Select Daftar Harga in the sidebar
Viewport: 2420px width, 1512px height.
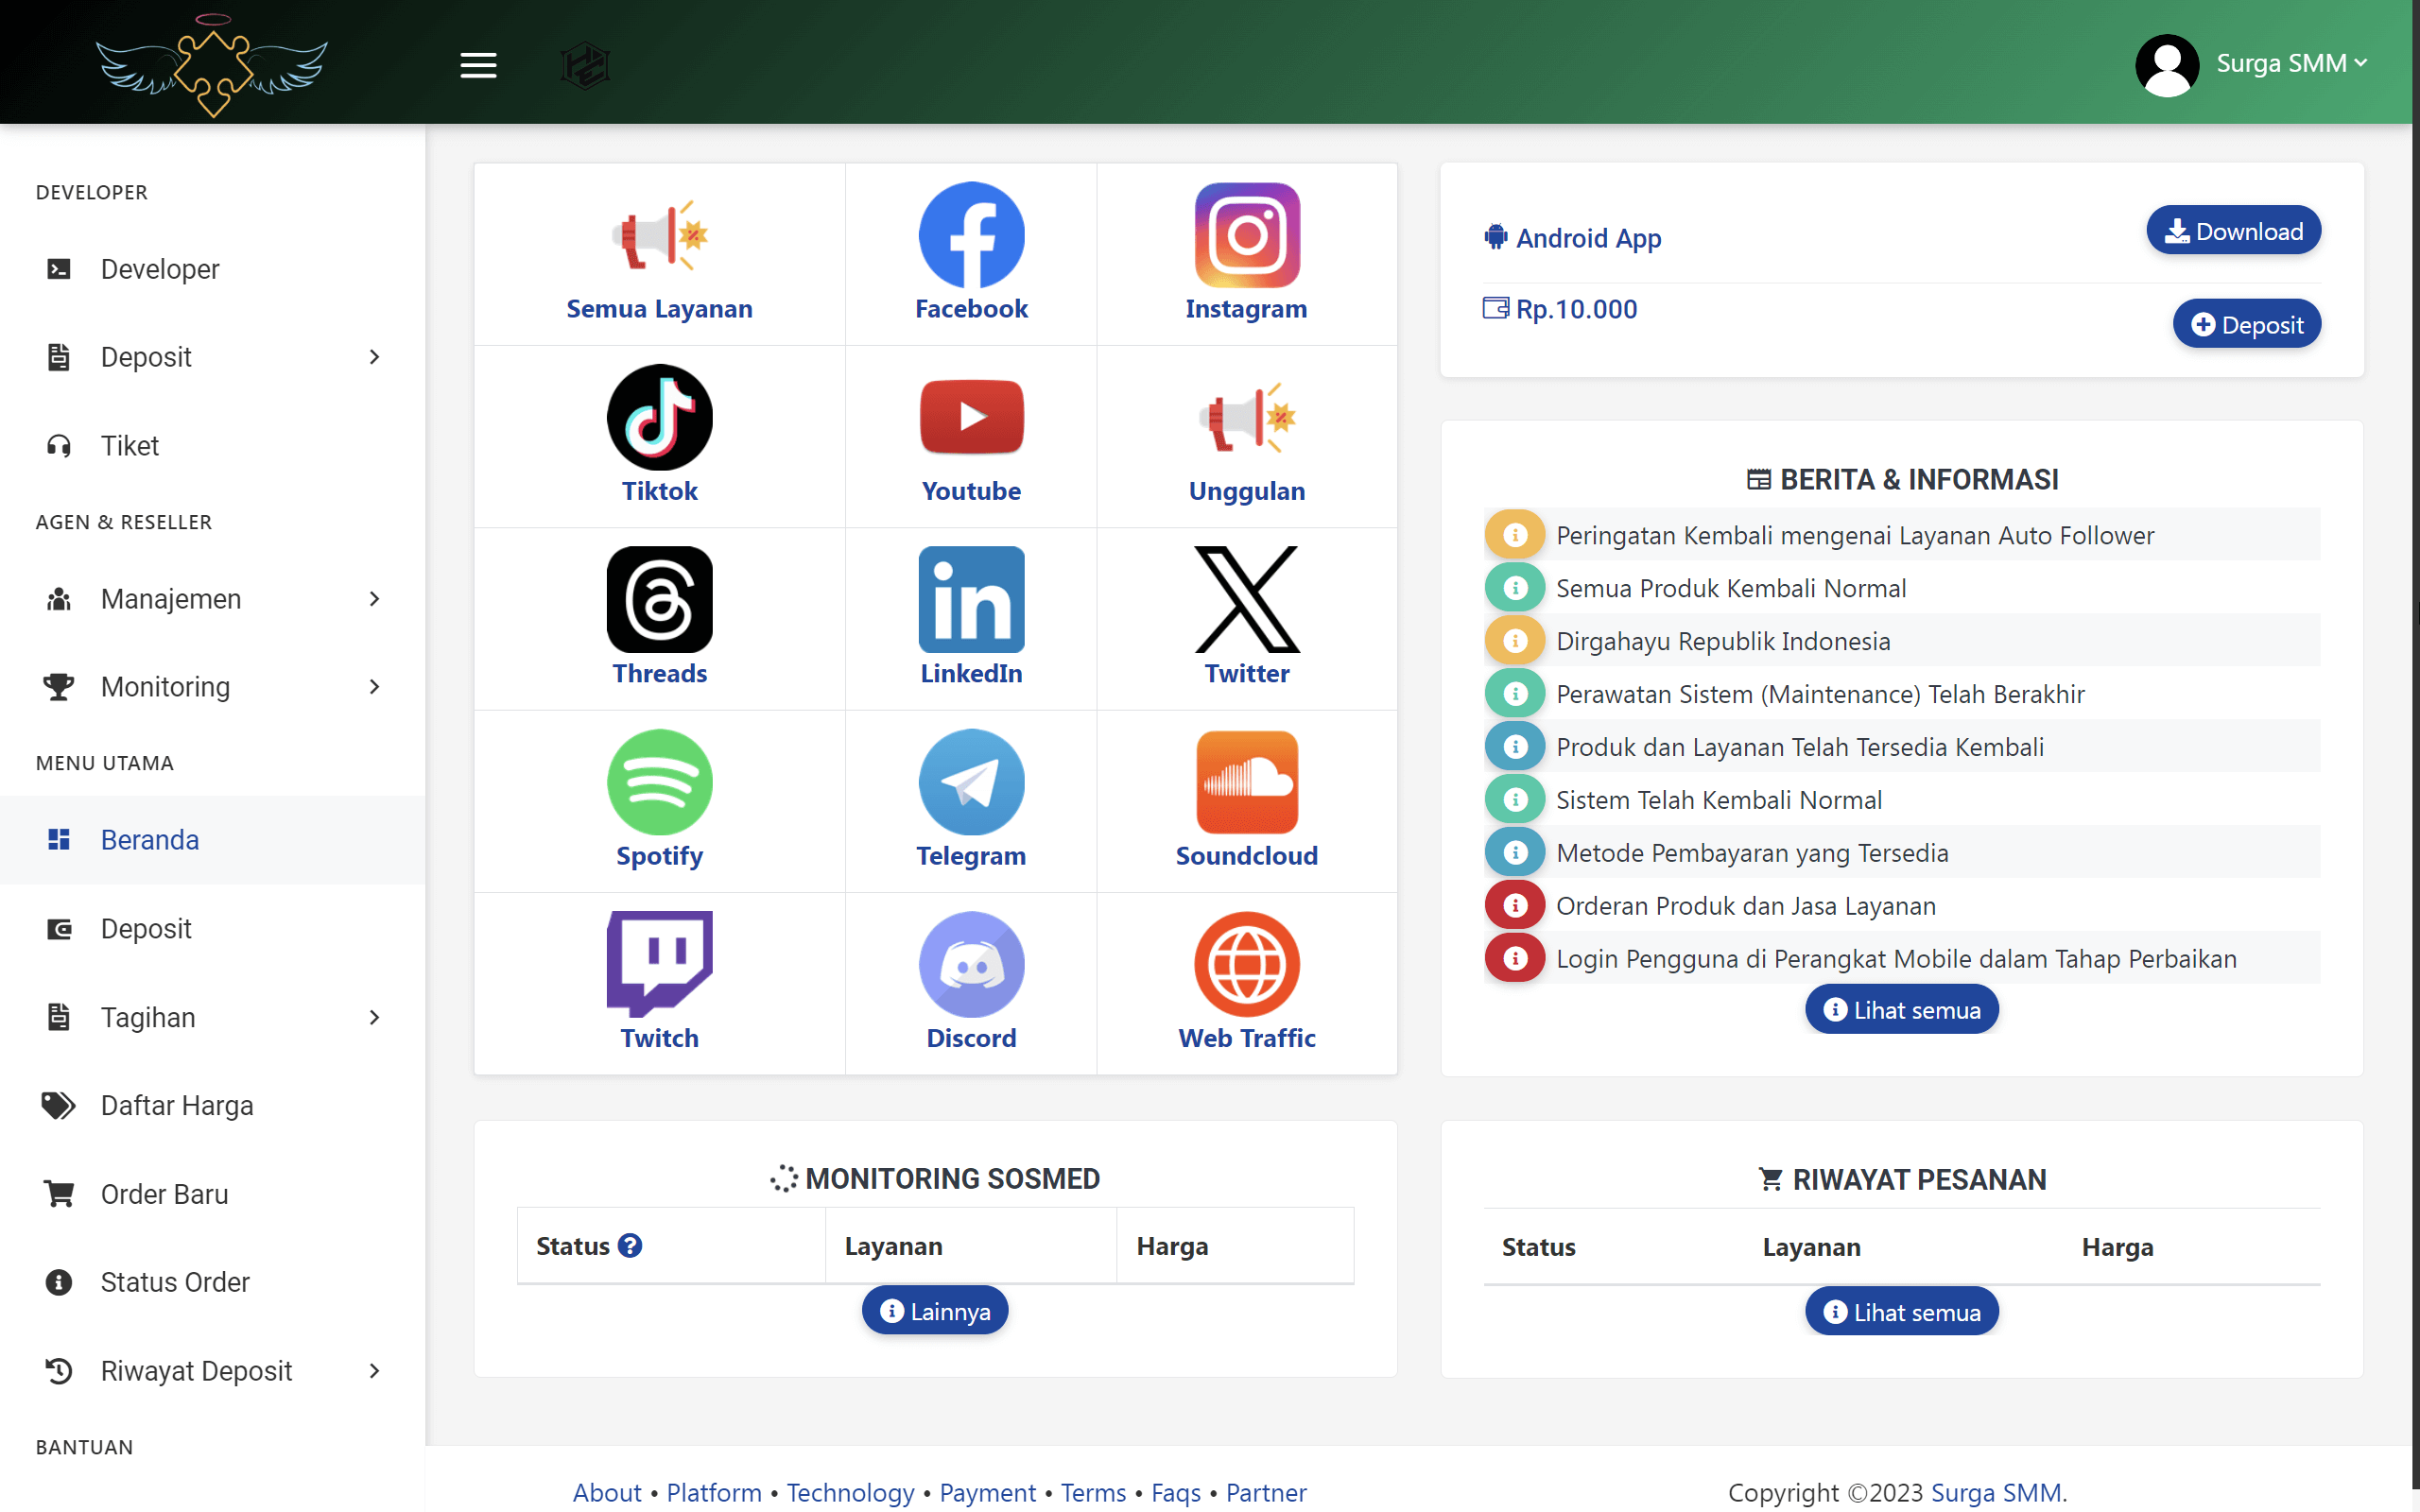point(177,1105)
